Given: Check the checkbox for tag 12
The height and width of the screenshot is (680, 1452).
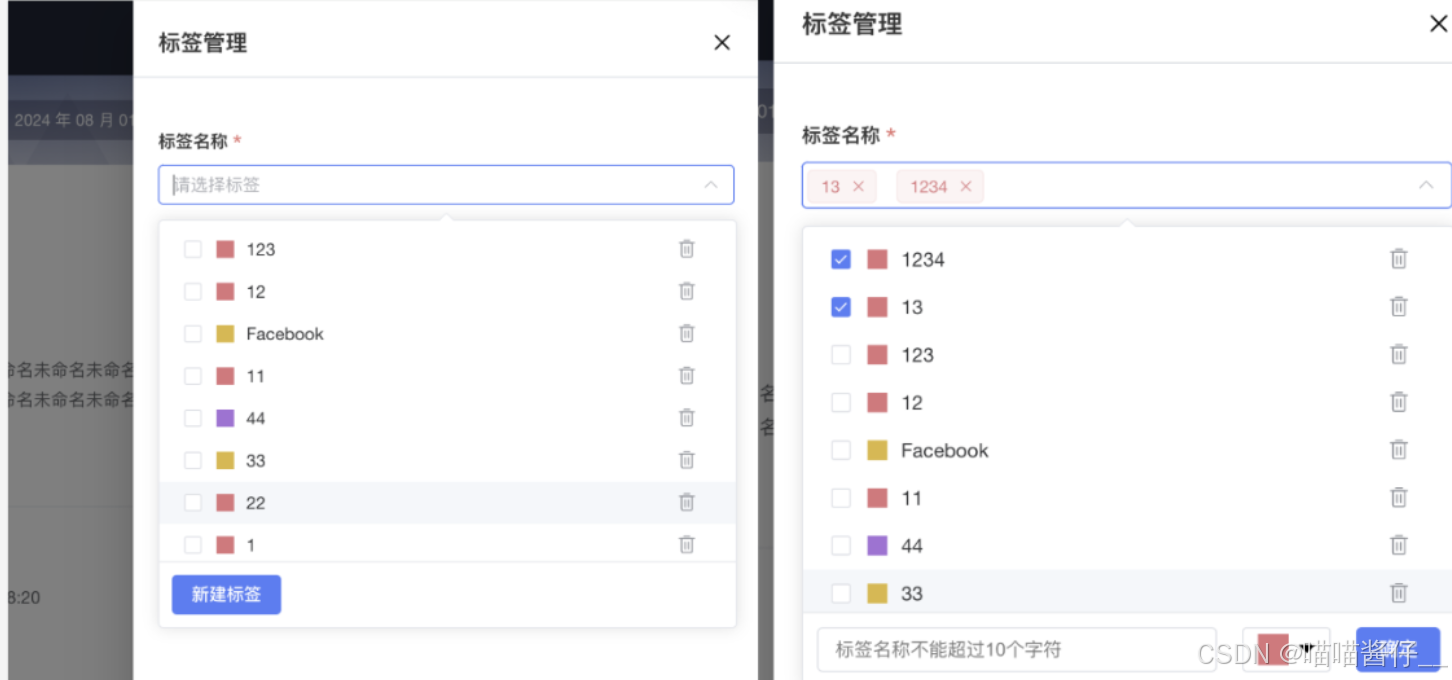Looking at the screenshot, I should click(192, 291).
